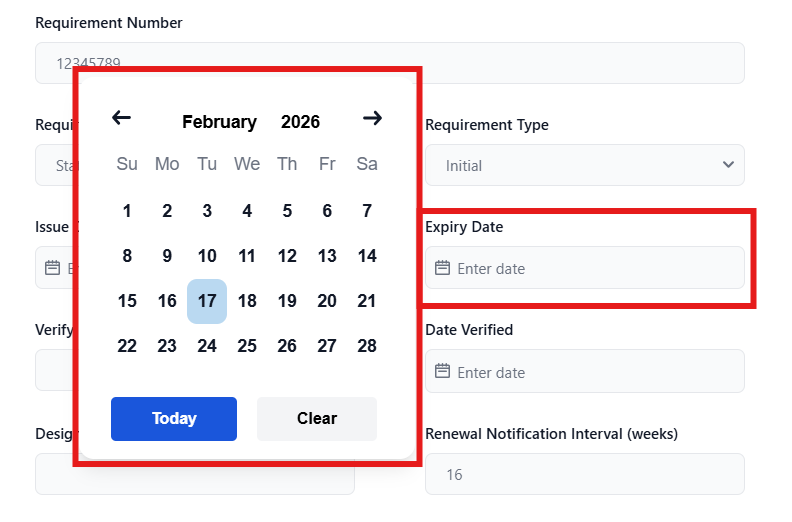Select February 1 in the calendar
Viewport: 792px width, 522px height.
click(x=127, y=211)
